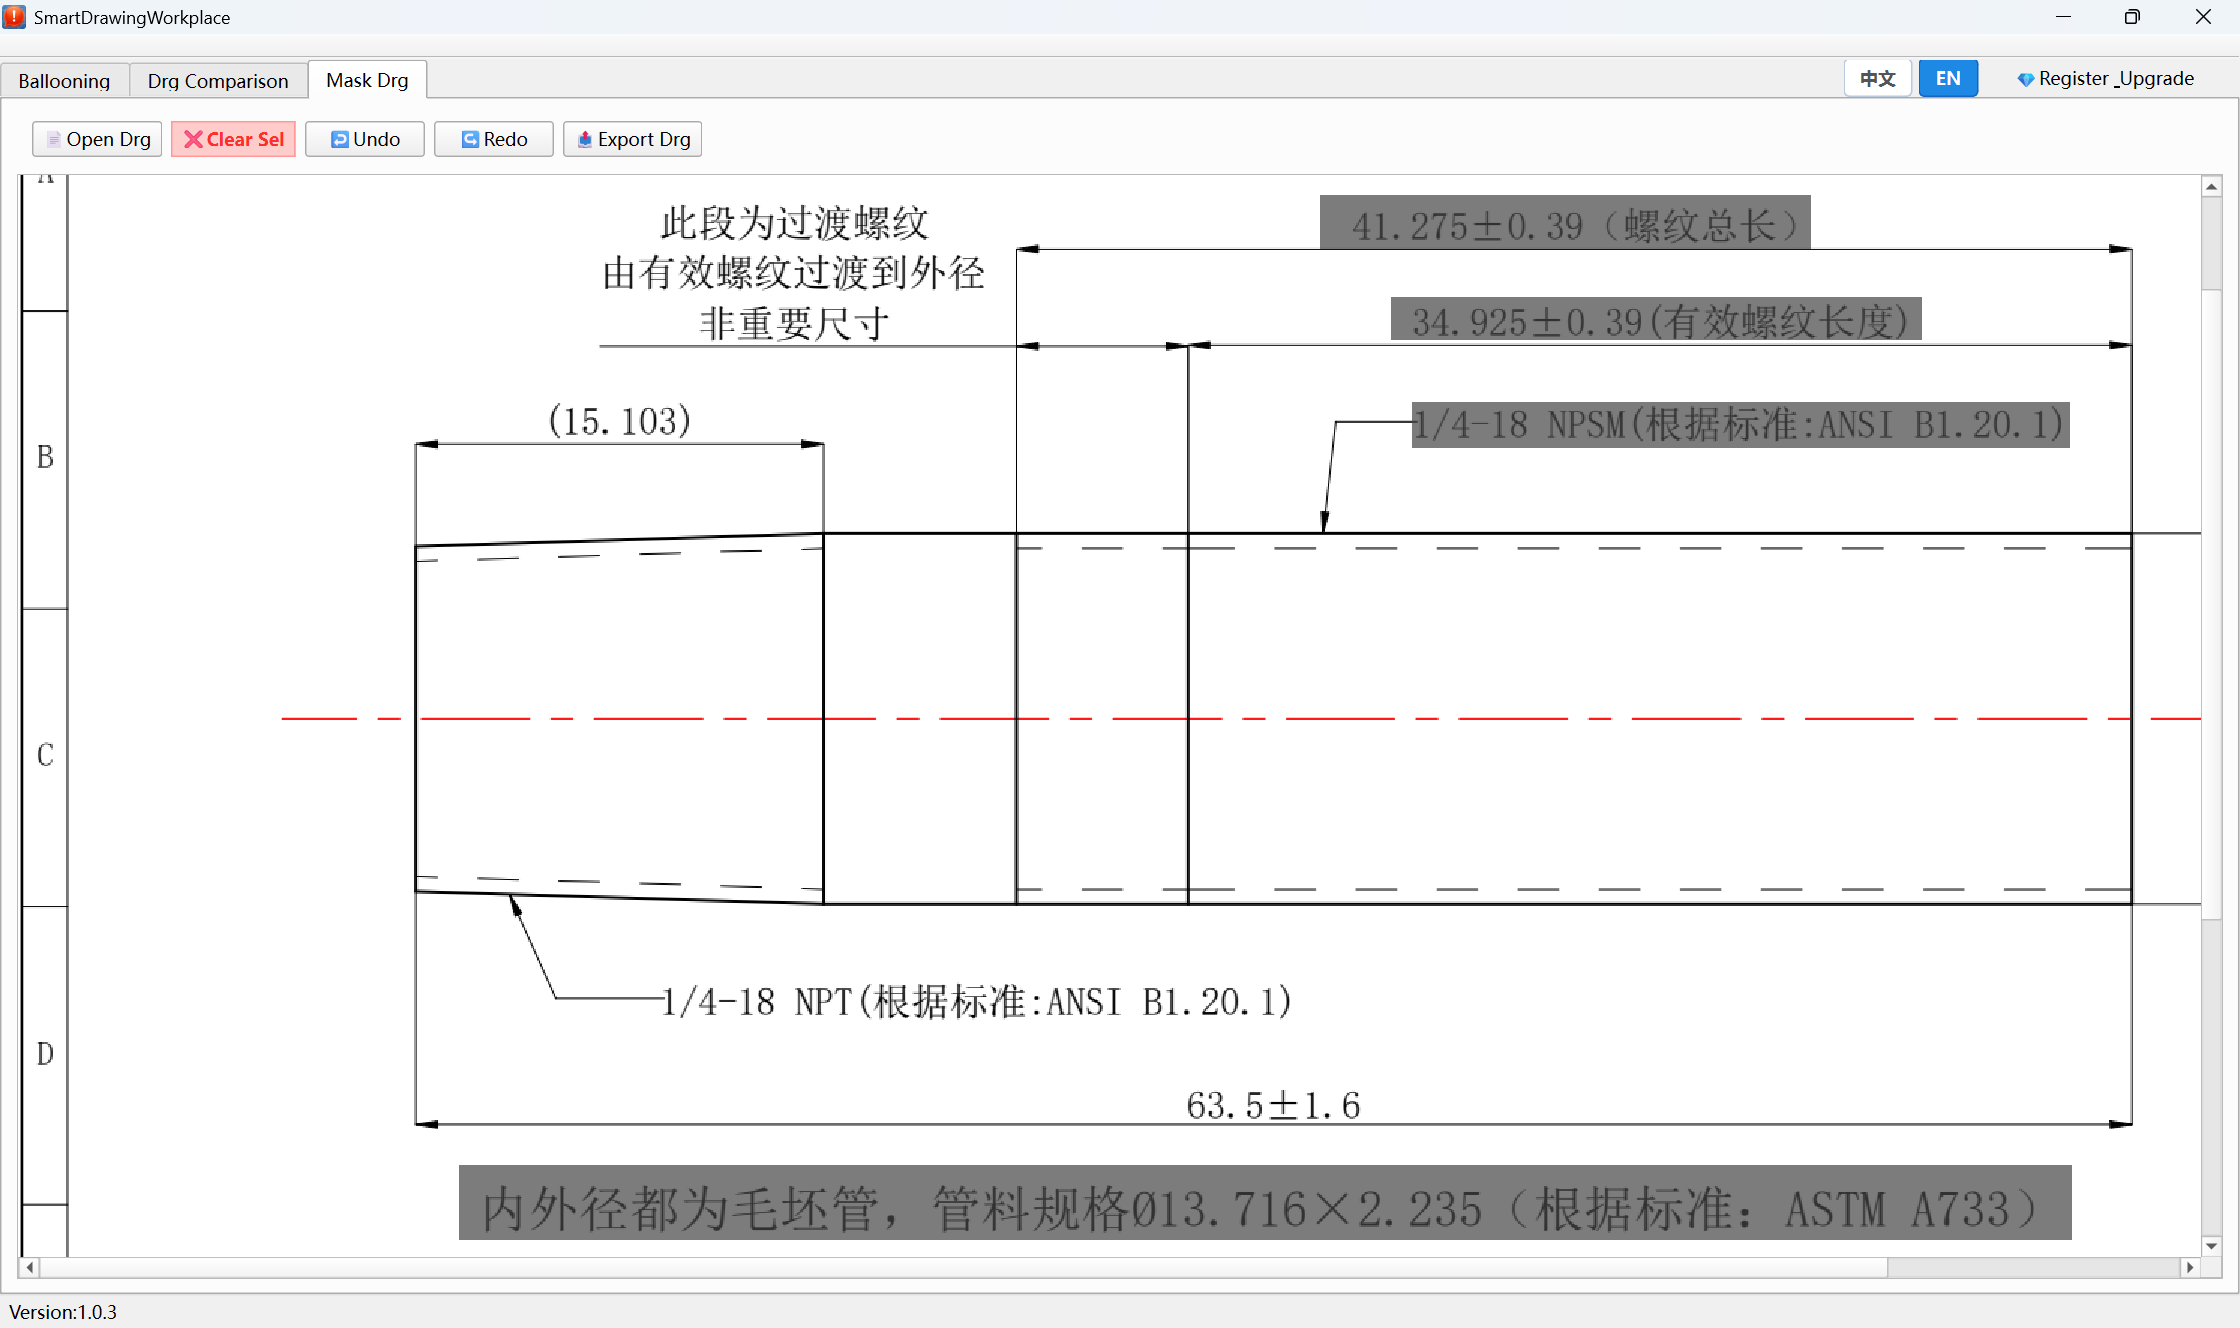
Task: Switch language to 中文
Action: (x=1877, y=78)
